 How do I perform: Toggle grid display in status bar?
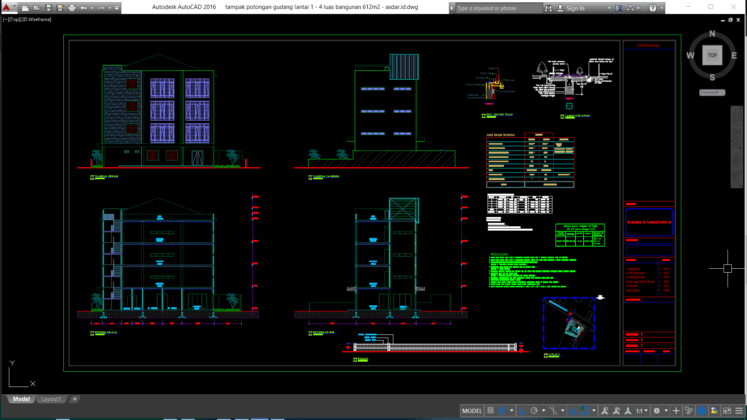[491, 411]
